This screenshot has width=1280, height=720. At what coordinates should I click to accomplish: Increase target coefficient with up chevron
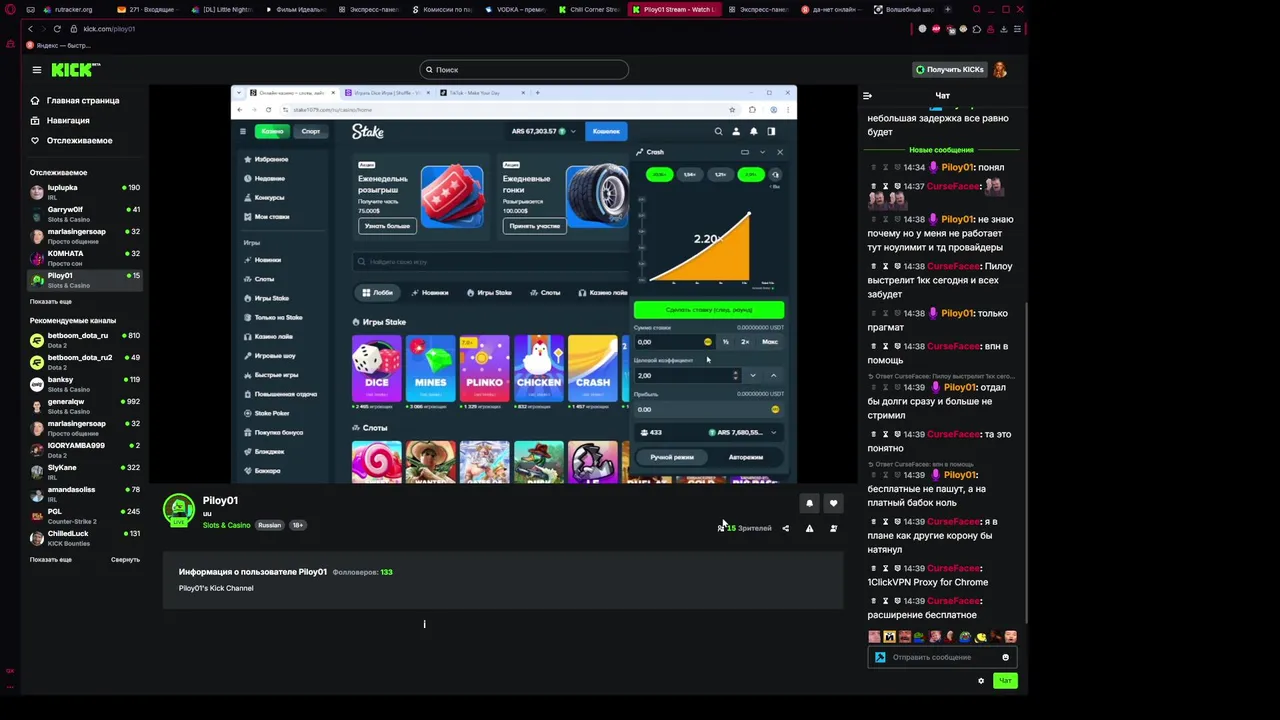click(773, 376)
